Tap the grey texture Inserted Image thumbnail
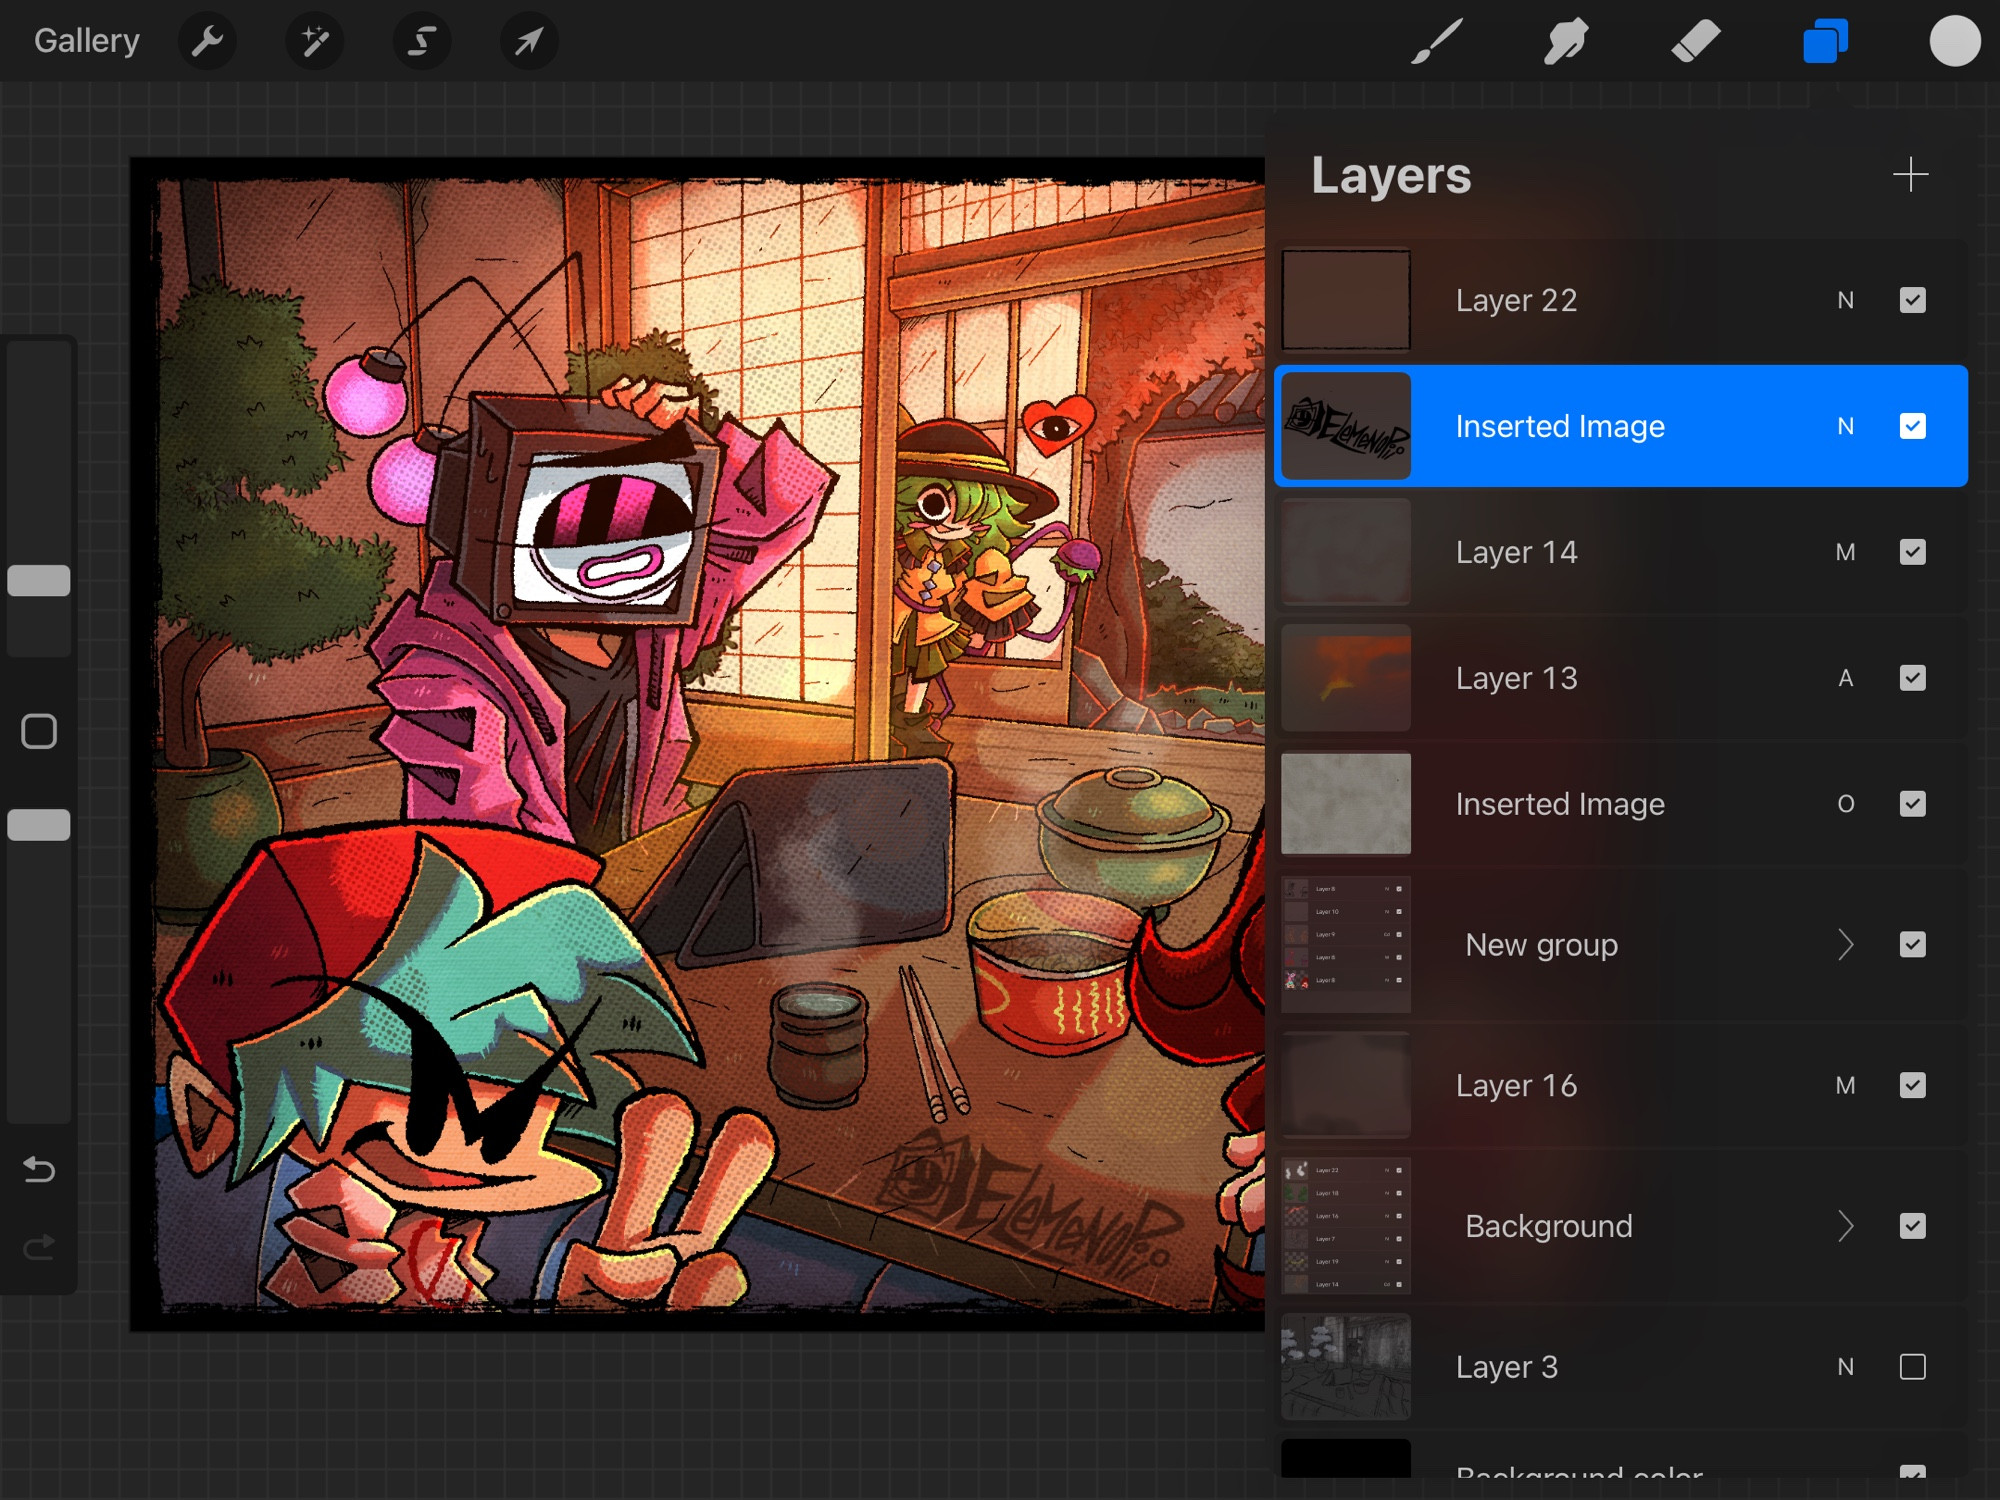Viewport: 2000px width, 1500px height. [x=1346, y=804]
